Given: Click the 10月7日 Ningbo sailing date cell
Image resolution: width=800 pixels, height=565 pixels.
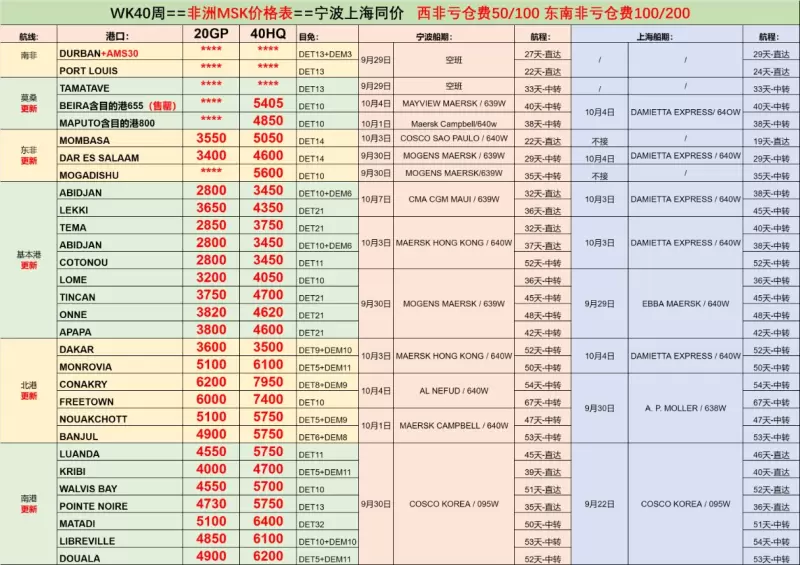Looking at the screenshot, I should tap(376, 199).
